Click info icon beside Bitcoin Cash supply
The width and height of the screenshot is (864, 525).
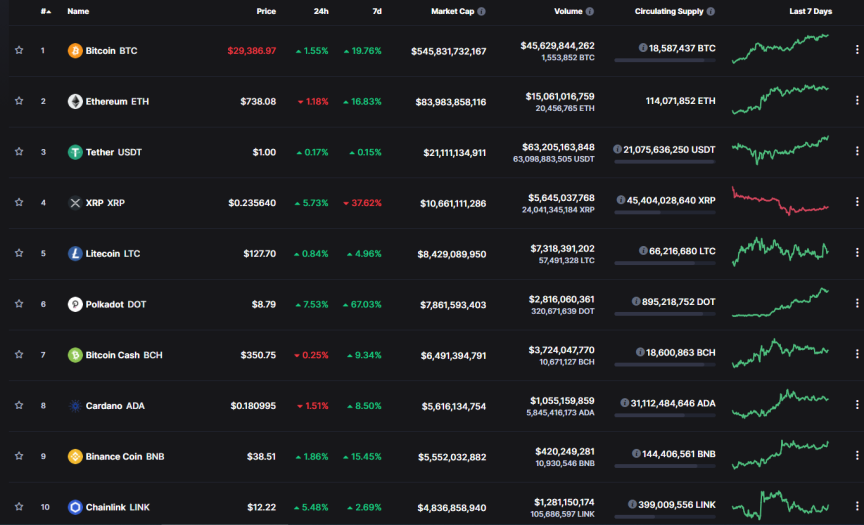tap(640, 352)
